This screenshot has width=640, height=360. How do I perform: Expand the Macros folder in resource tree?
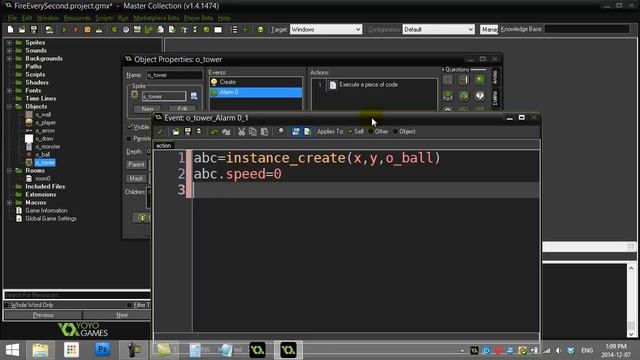click(9, 202)
